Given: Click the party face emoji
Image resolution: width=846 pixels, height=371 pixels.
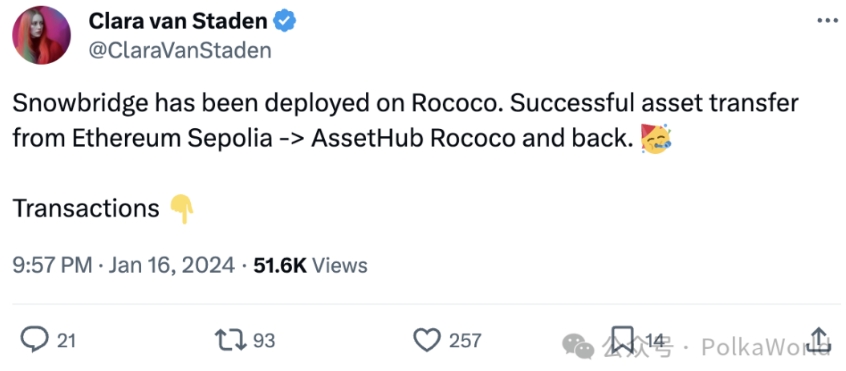Looking at the screenshot, I should [x=656, y=139].
